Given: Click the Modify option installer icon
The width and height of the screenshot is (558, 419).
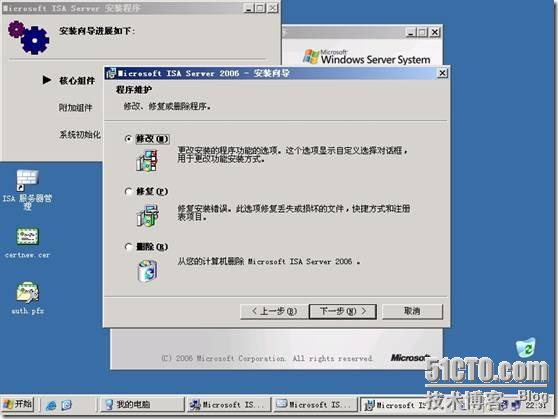Looking at the screenshot, I should tap(147, 161).
